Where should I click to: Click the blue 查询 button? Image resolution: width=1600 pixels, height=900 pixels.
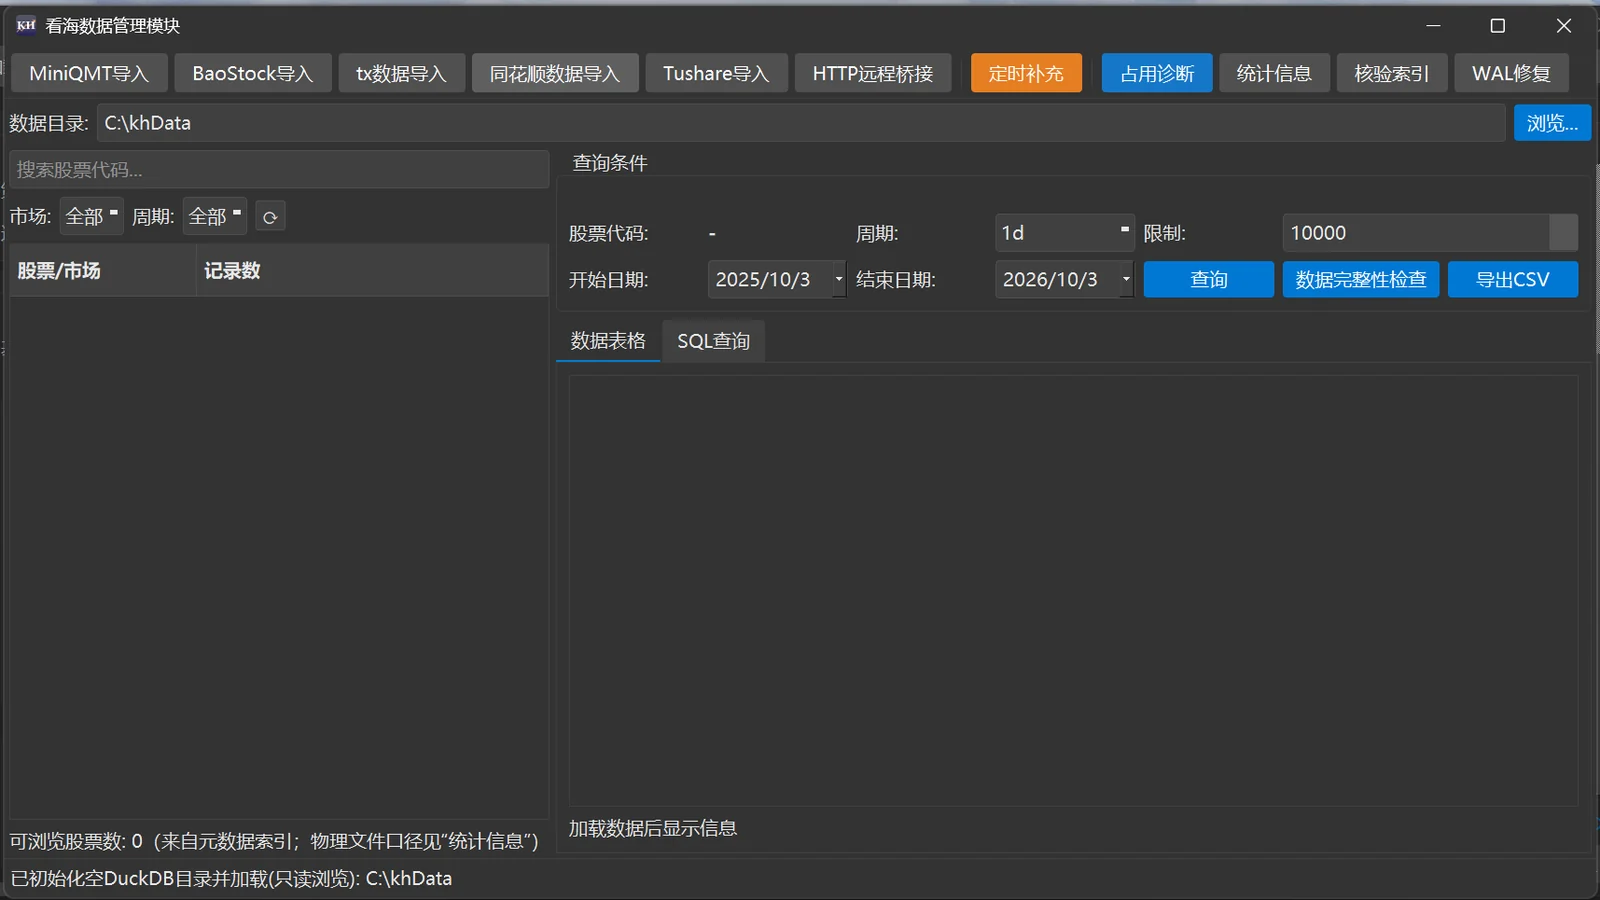[x=1209, y=280]
